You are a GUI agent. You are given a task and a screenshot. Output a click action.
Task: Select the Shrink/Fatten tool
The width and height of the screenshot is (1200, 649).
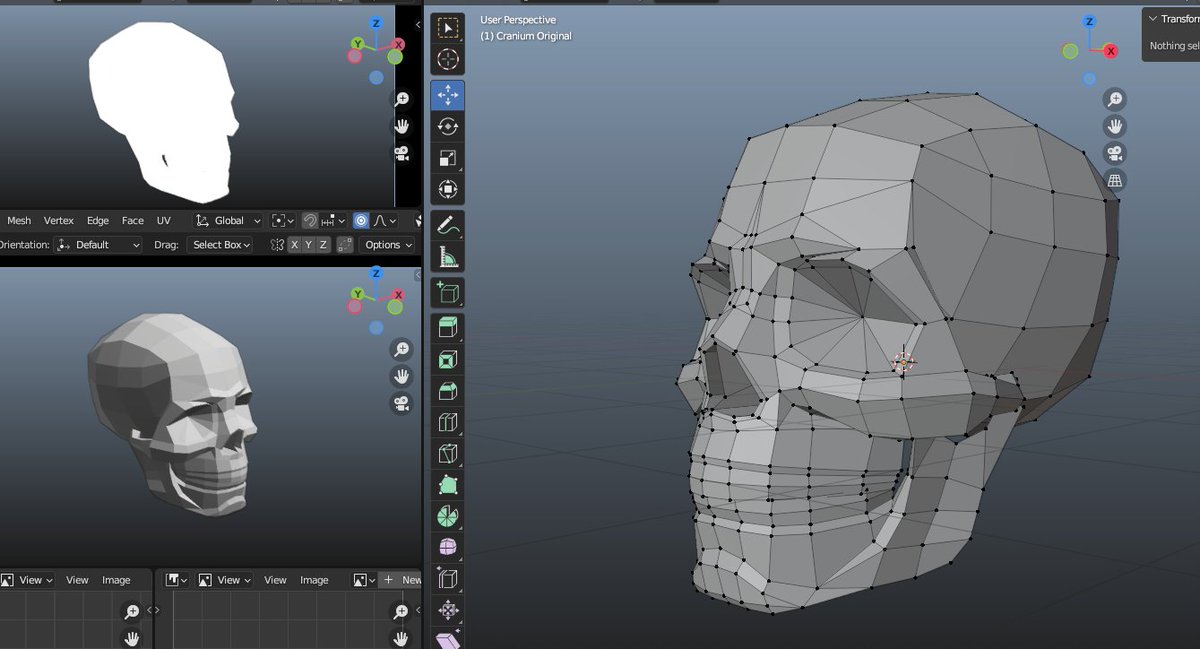[448, 611]
